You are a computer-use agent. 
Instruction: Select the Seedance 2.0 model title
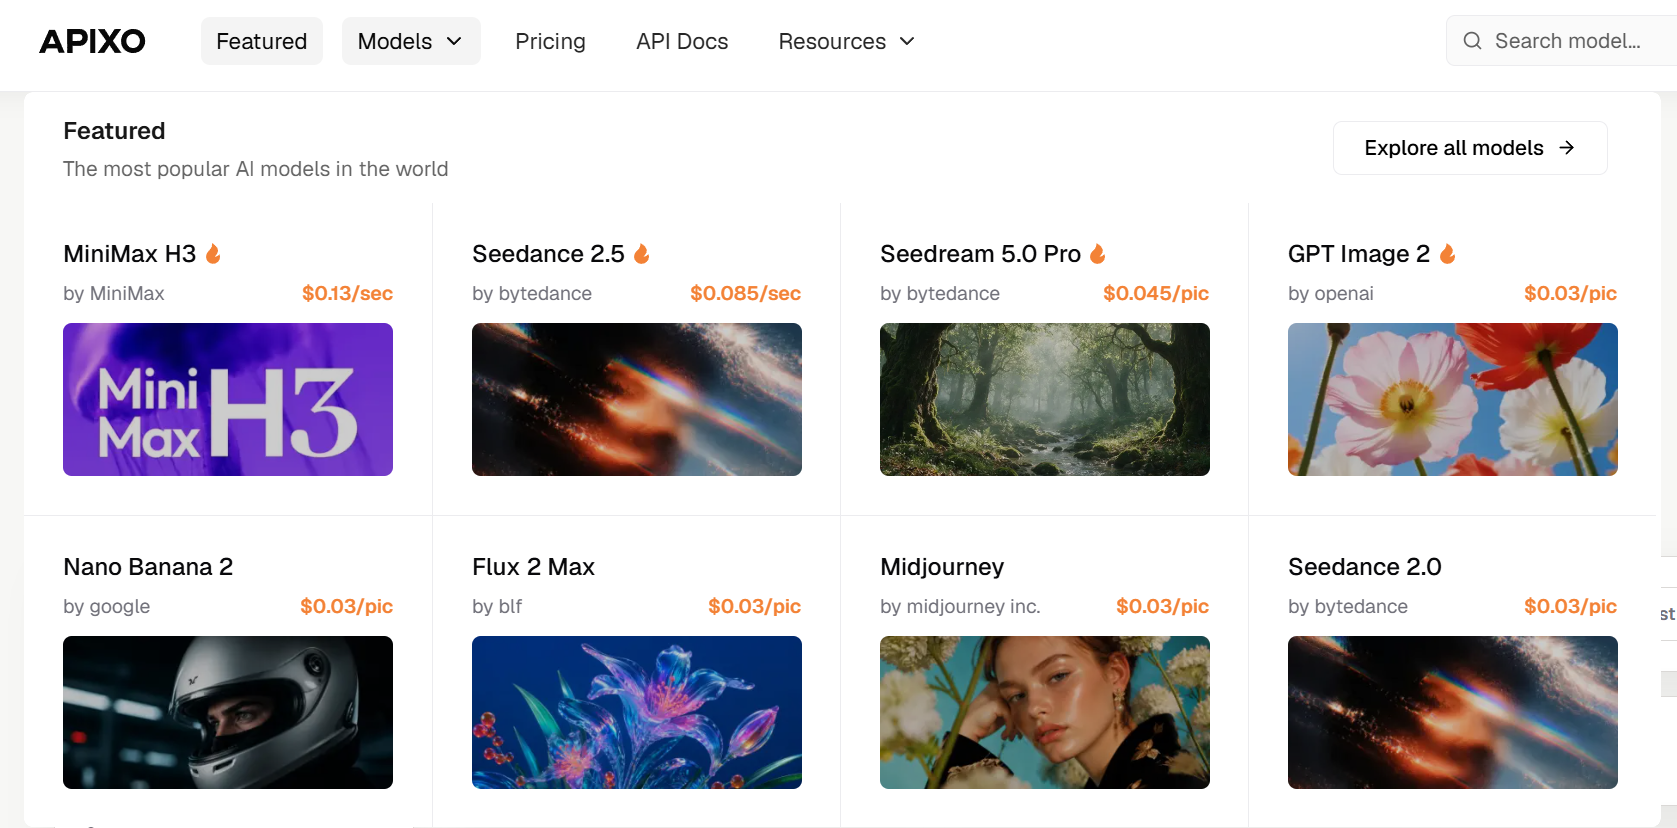[1364, 567]
